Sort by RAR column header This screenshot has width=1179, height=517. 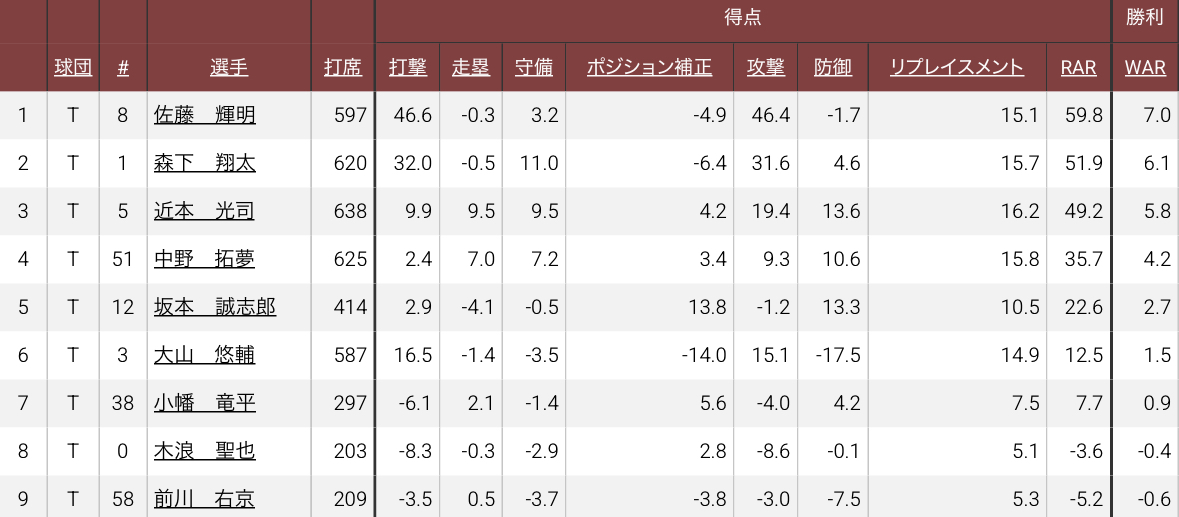pos(1079,67)
